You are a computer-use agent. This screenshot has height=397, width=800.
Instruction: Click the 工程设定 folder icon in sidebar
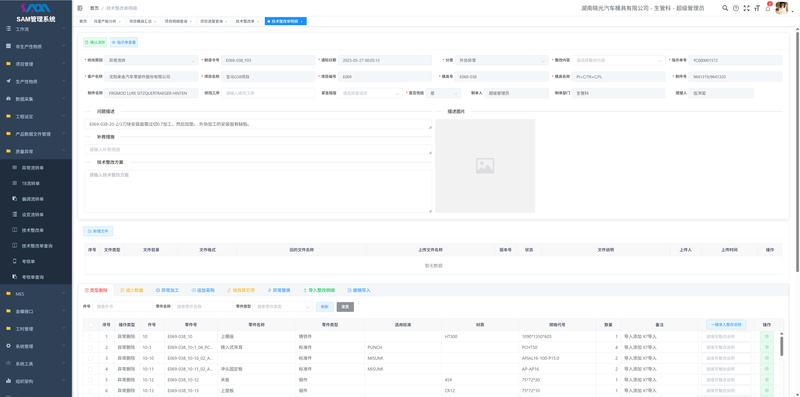pos(8,116)
